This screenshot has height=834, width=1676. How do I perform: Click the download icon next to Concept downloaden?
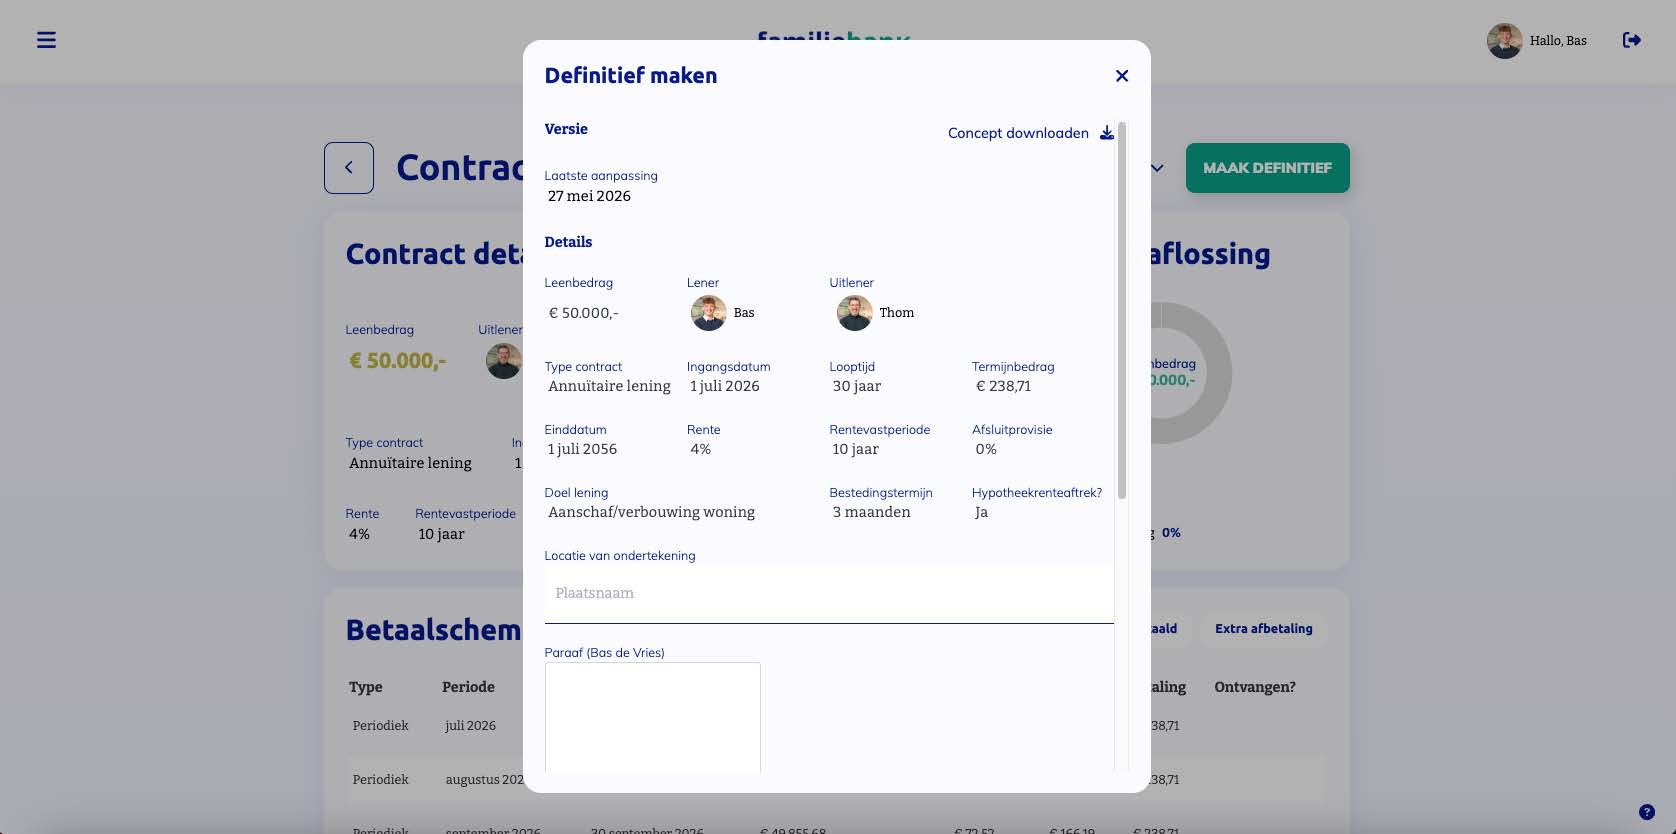[x=1107, y=133]
